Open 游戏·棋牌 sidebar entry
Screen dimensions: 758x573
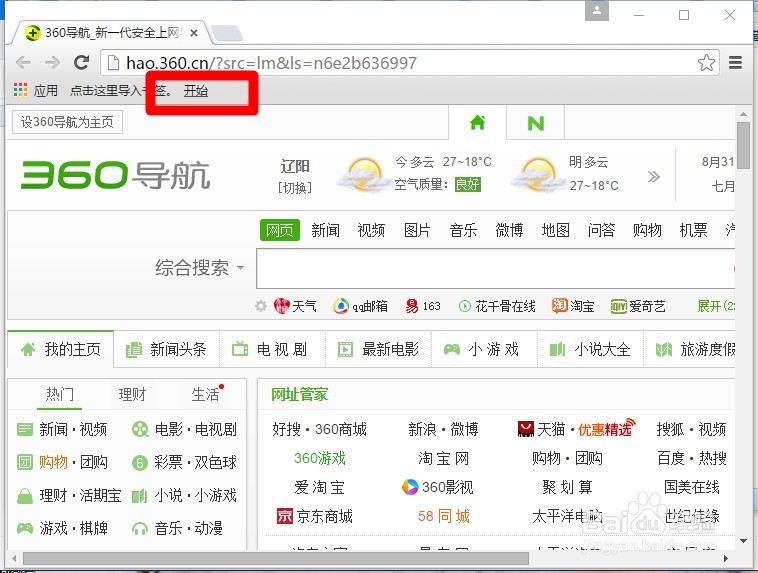pyautogui.click(x=62, y=528)
